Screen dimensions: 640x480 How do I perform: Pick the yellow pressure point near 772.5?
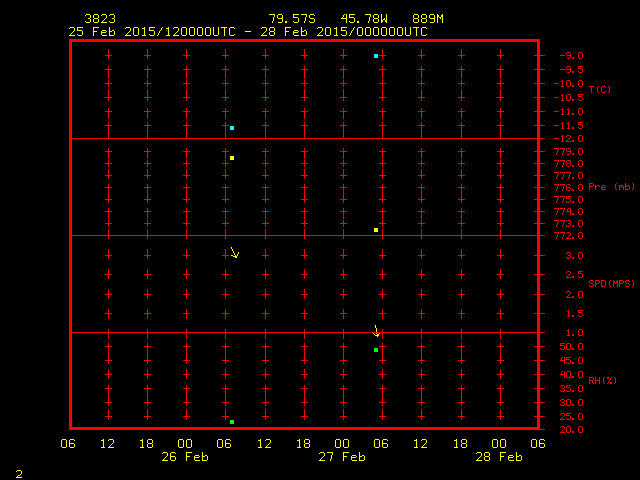pyautogui.click(x=376, y=230)
